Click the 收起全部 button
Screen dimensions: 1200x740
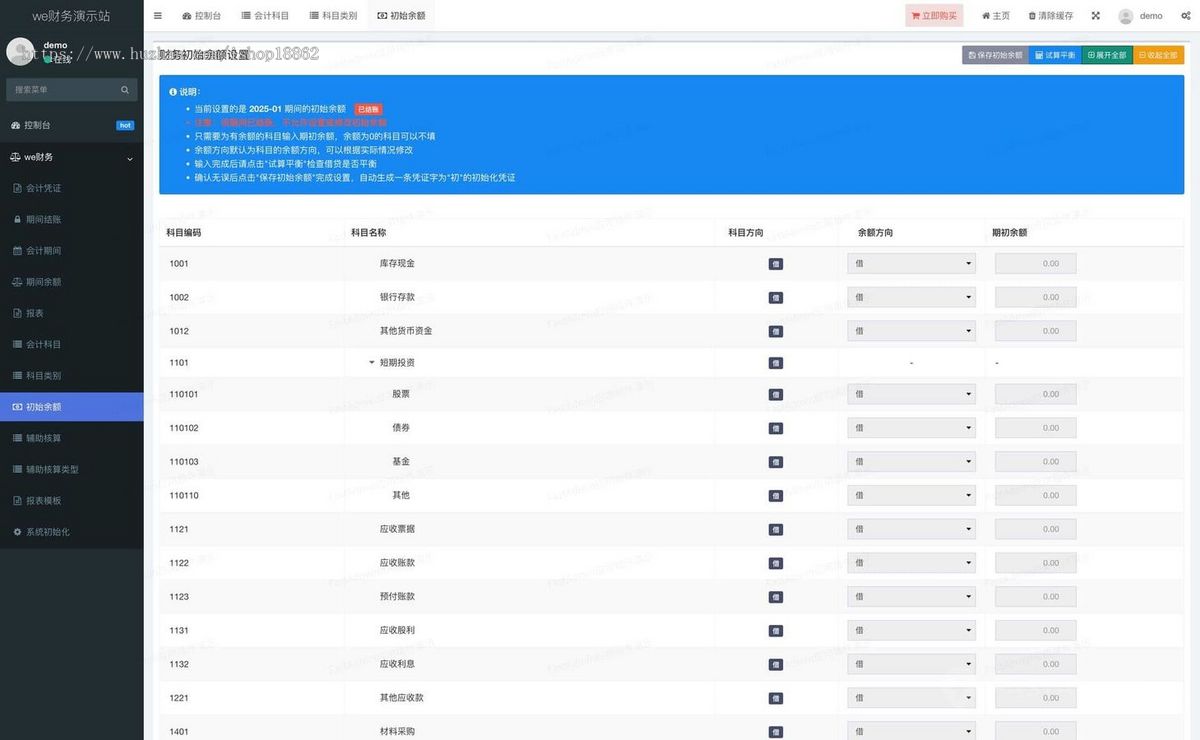pos(1158,54)
